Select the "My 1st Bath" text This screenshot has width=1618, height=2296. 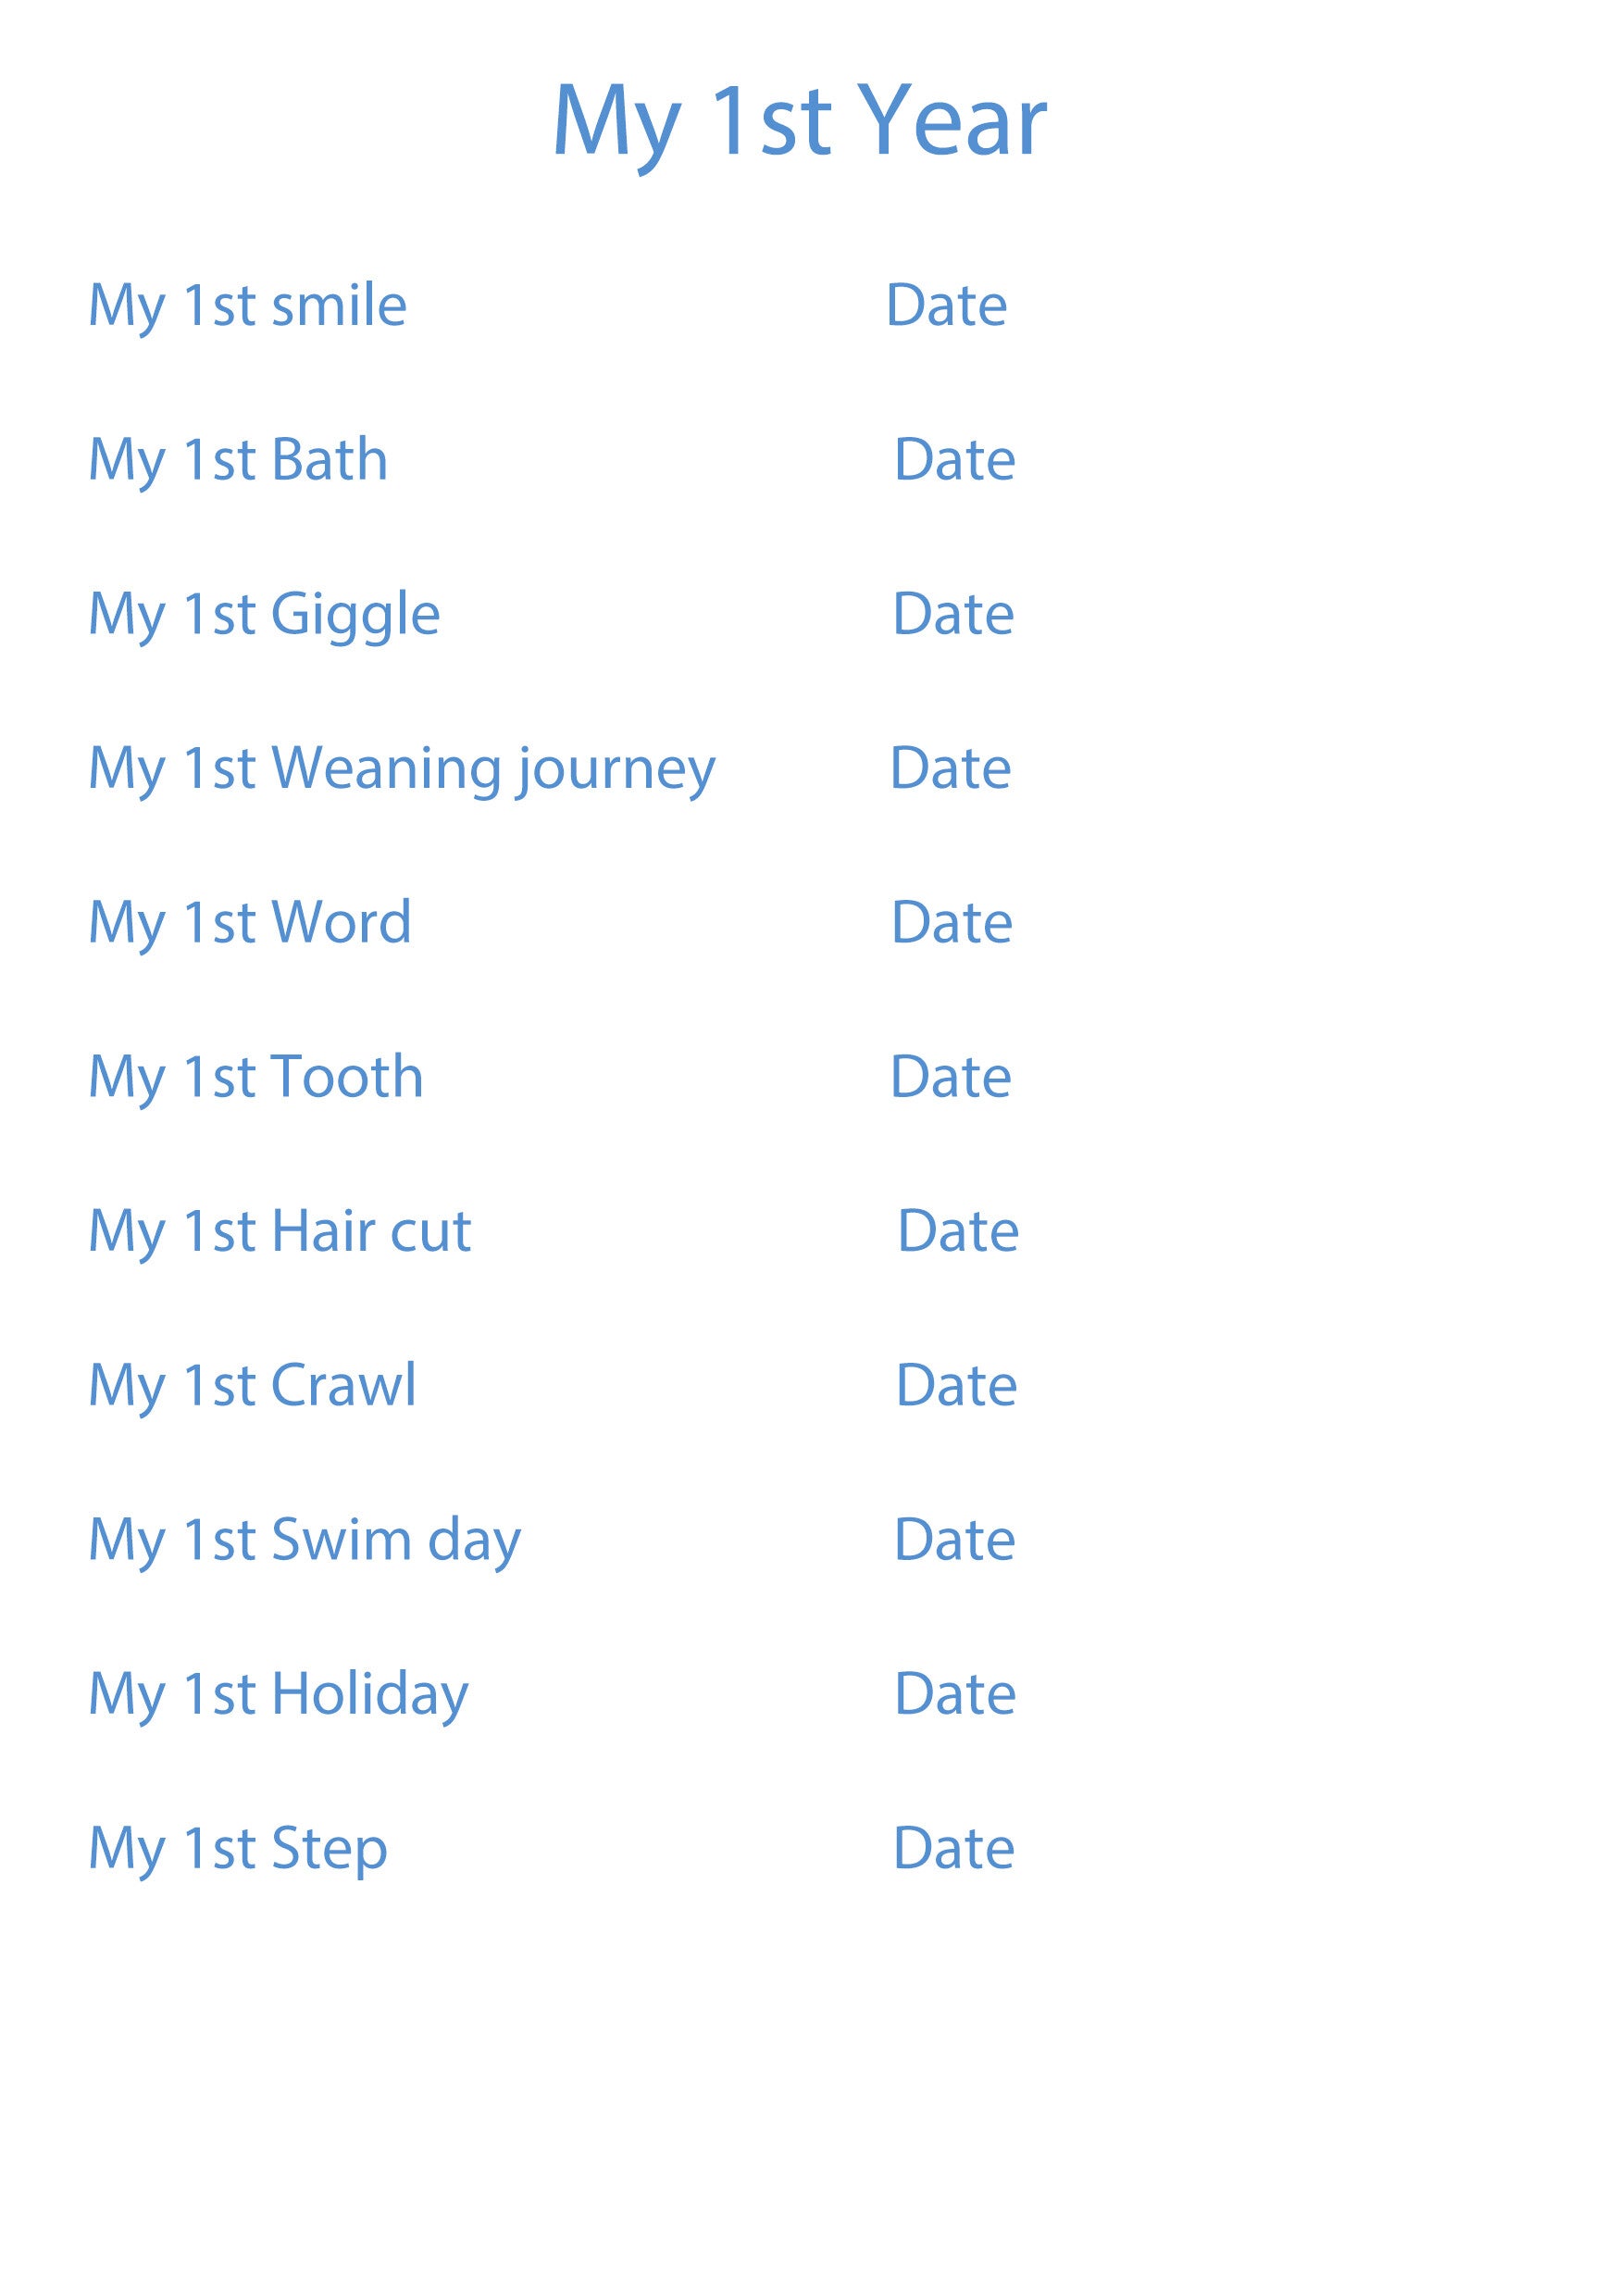[238, 461]
